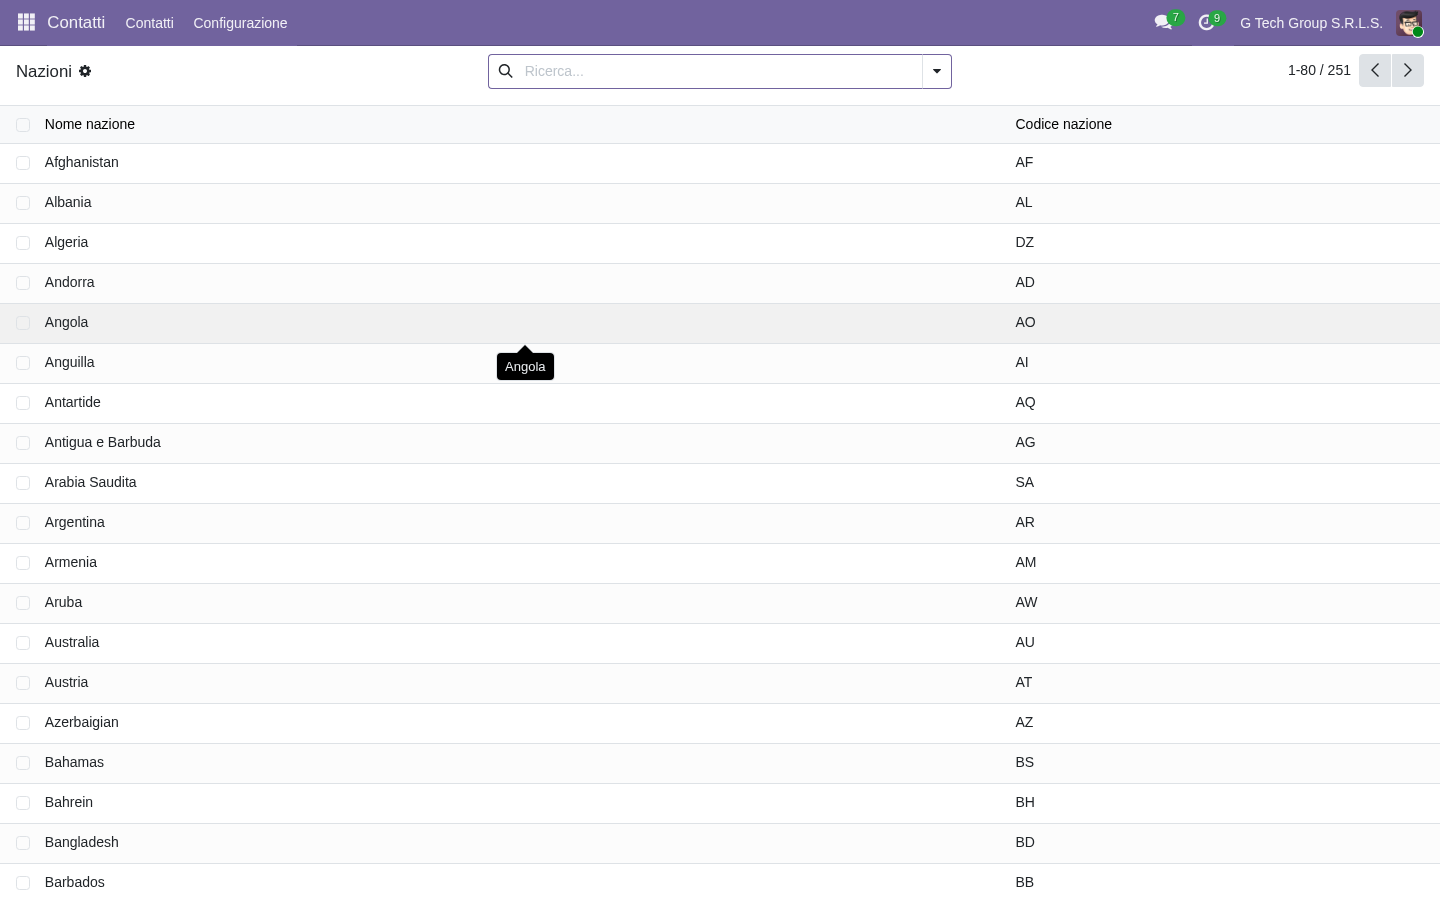Screen dimensions: 1440x900
Task: Check the Algeria row checkbox
Action: click(x=23, y=243)
